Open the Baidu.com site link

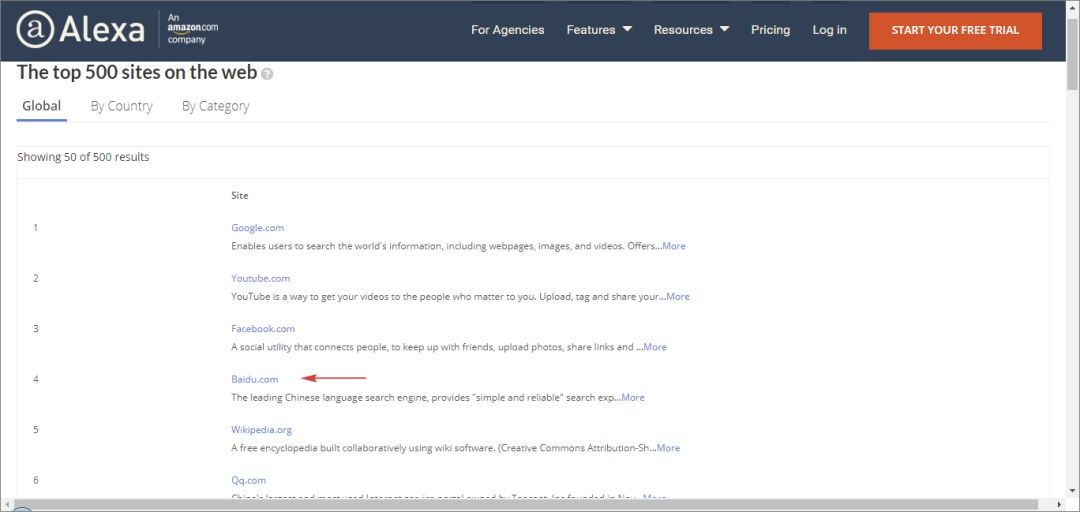255,379
